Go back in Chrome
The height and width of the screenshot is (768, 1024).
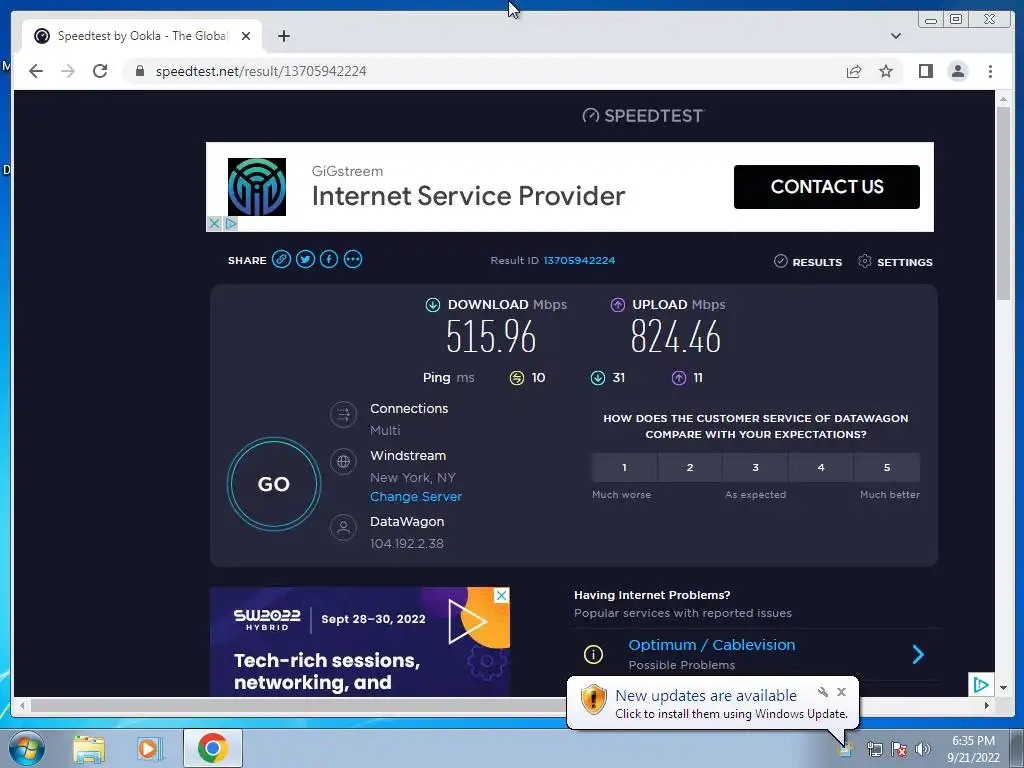coord(36,71)
